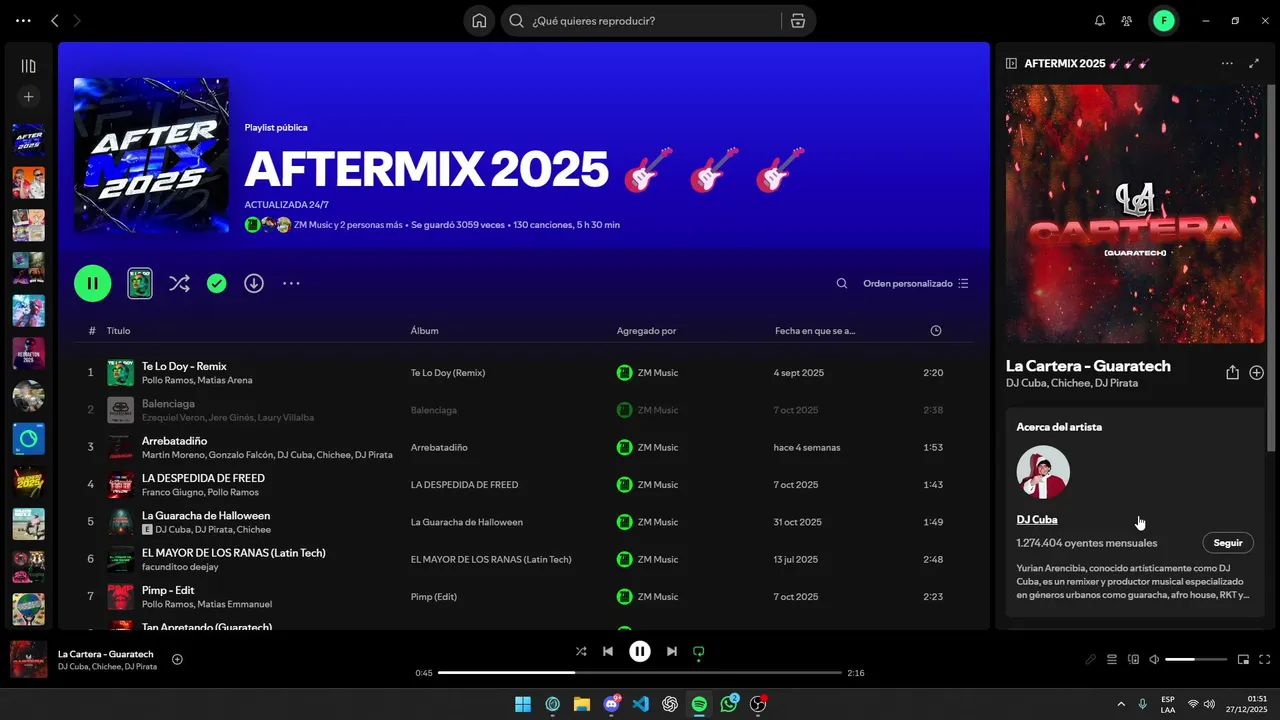Click ZM Music in the La Guaracha de Halloween row
Viewport: 1280px width, 720px height.
coord(658,522)
